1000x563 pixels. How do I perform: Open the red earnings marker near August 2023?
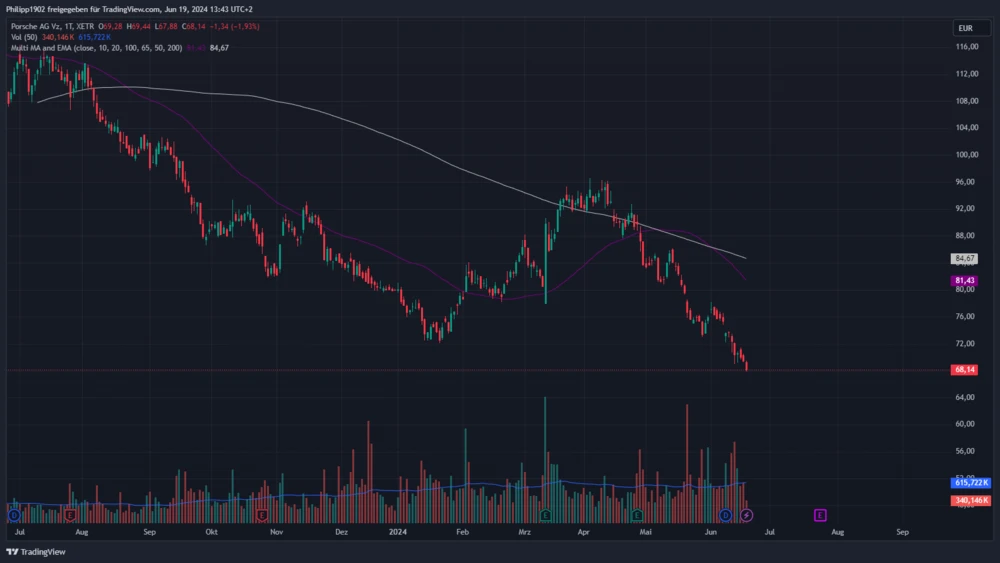[70, 515]
